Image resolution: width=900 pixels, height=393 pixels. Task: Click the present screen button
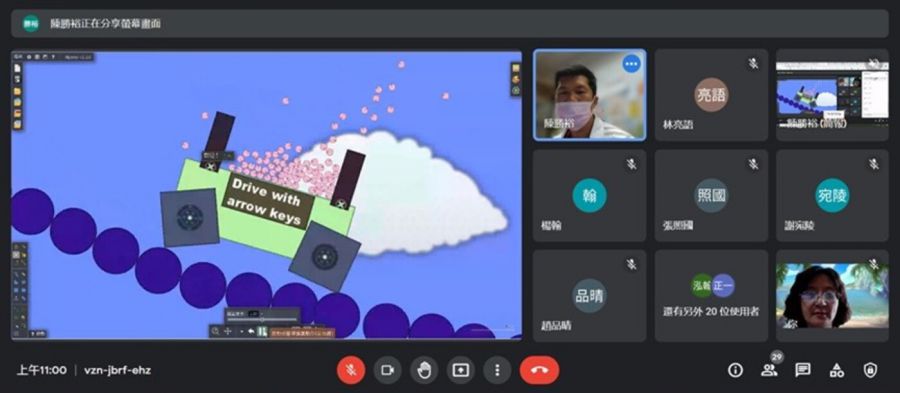[460, 370]
